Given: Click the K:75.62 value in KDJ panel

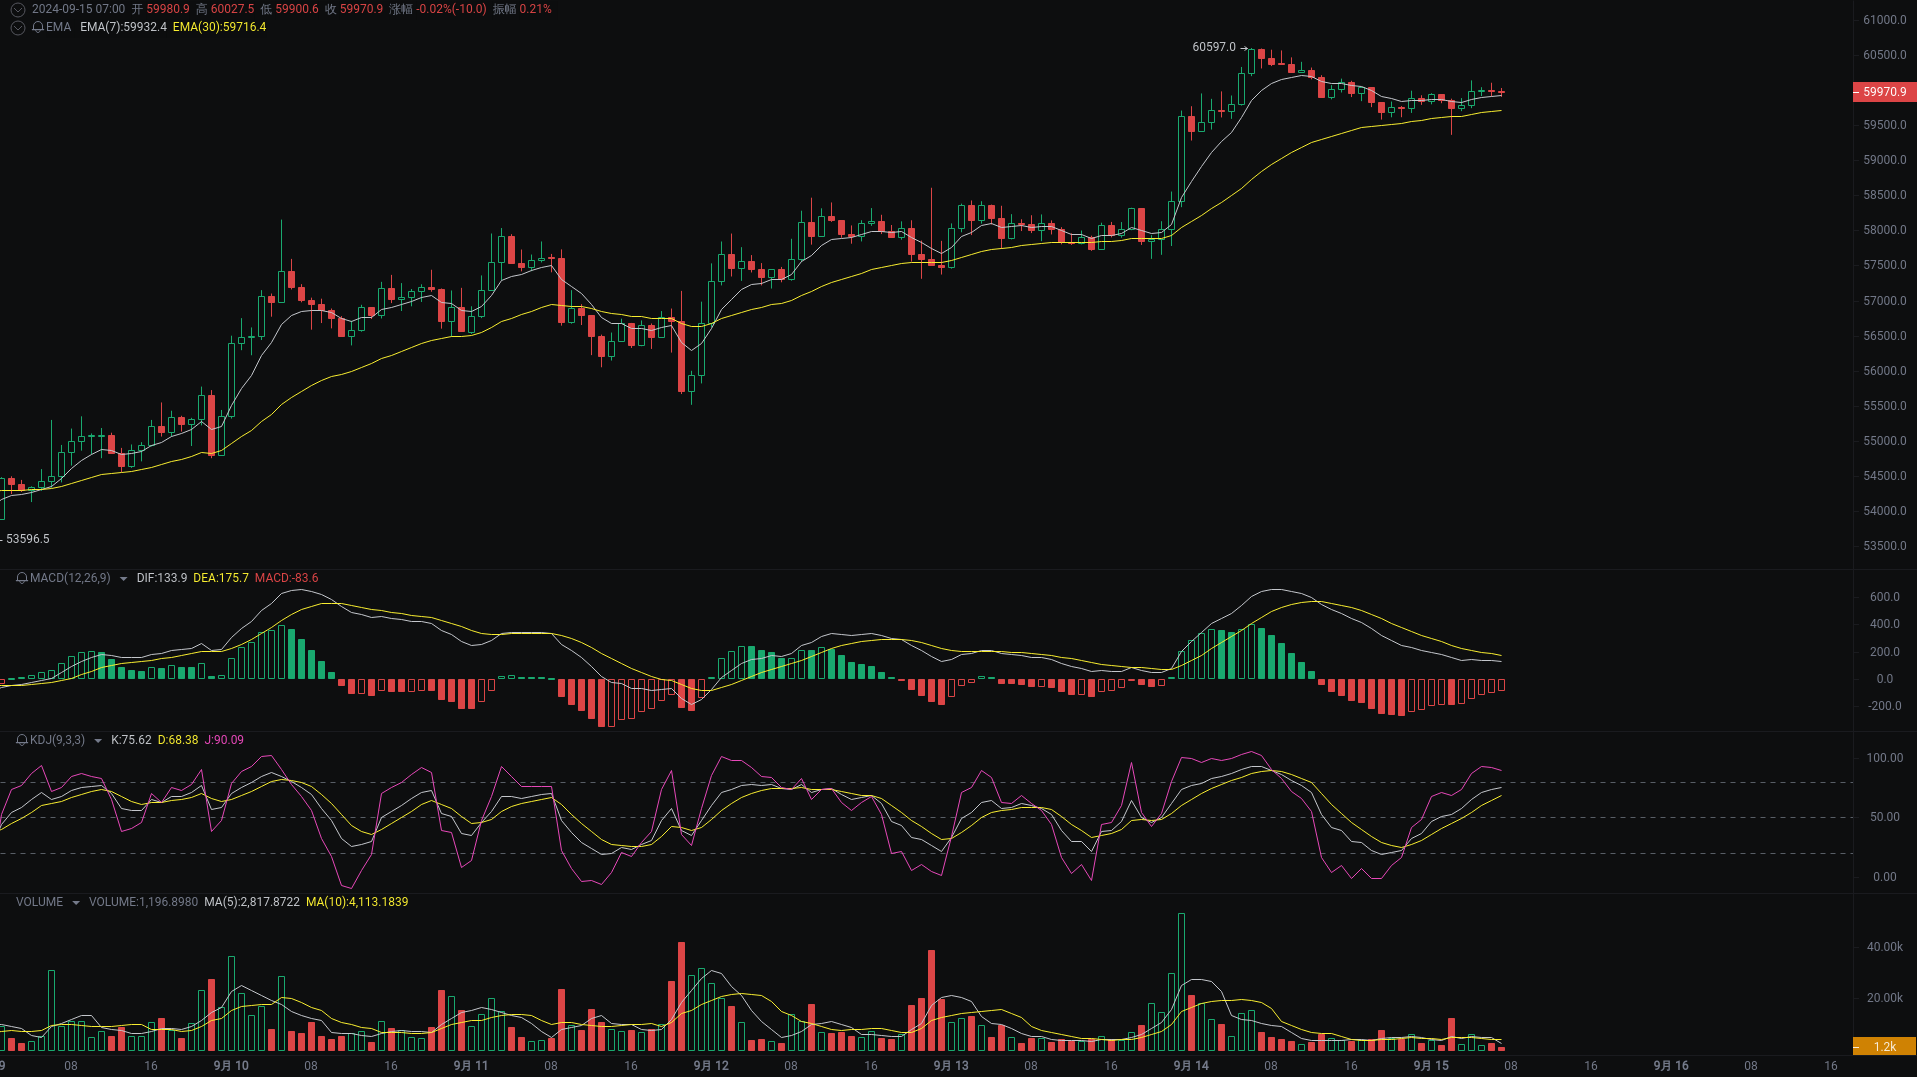Looking at the screenshot, I should coord(132,740).
